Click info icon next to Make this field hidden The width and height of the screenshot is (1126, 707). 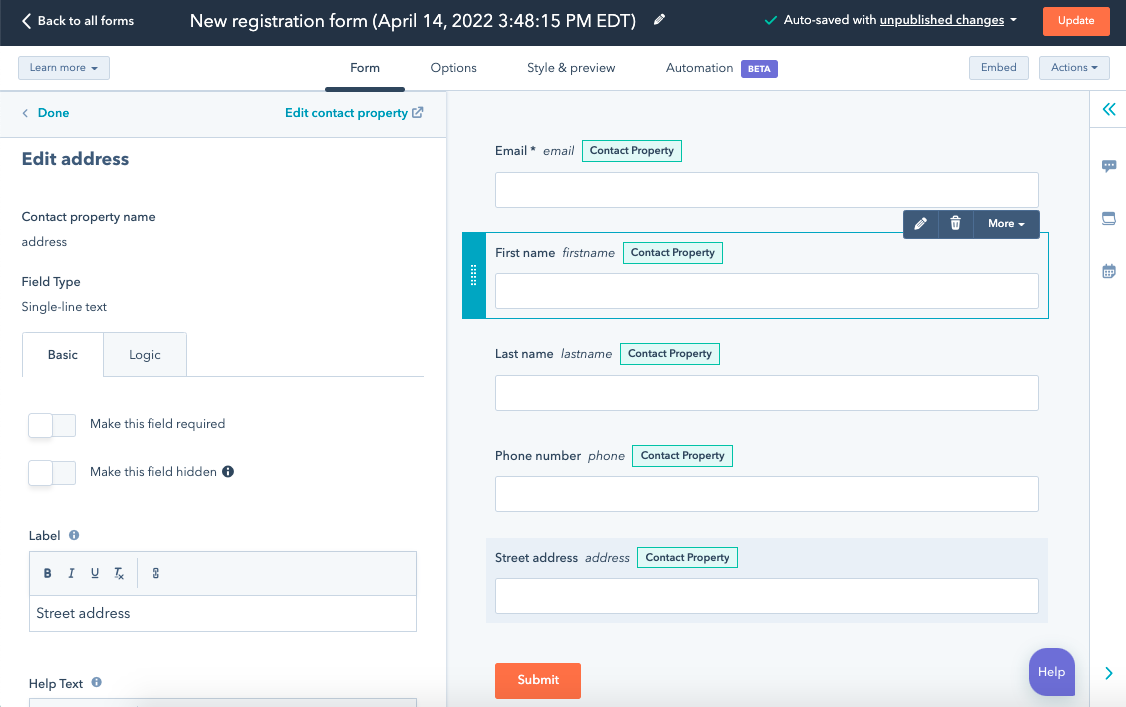coord(228,472)
